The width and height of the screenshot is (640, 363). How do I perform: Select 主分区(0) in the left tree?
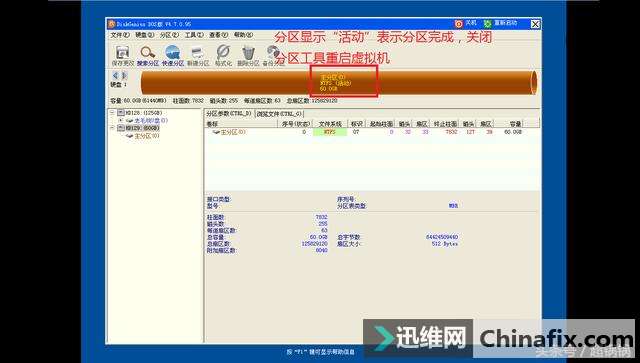pyautogui.click(x=147, y=136)
